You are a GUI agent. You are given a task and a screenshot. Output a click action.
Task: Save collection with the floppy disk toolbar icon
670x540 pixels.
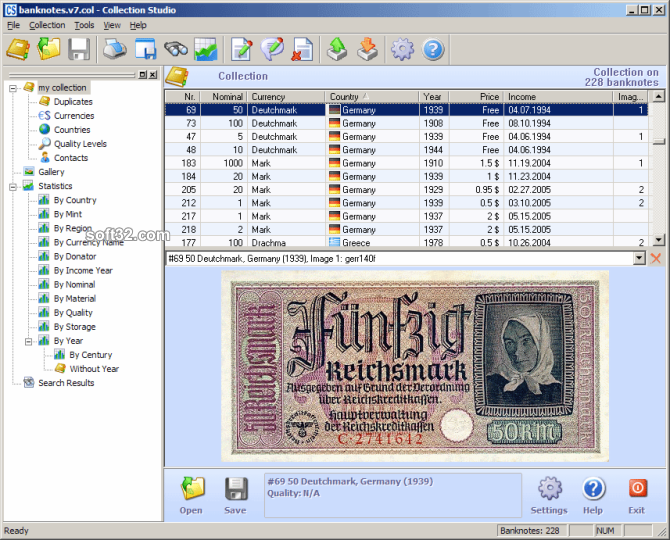tap(79, 49)
